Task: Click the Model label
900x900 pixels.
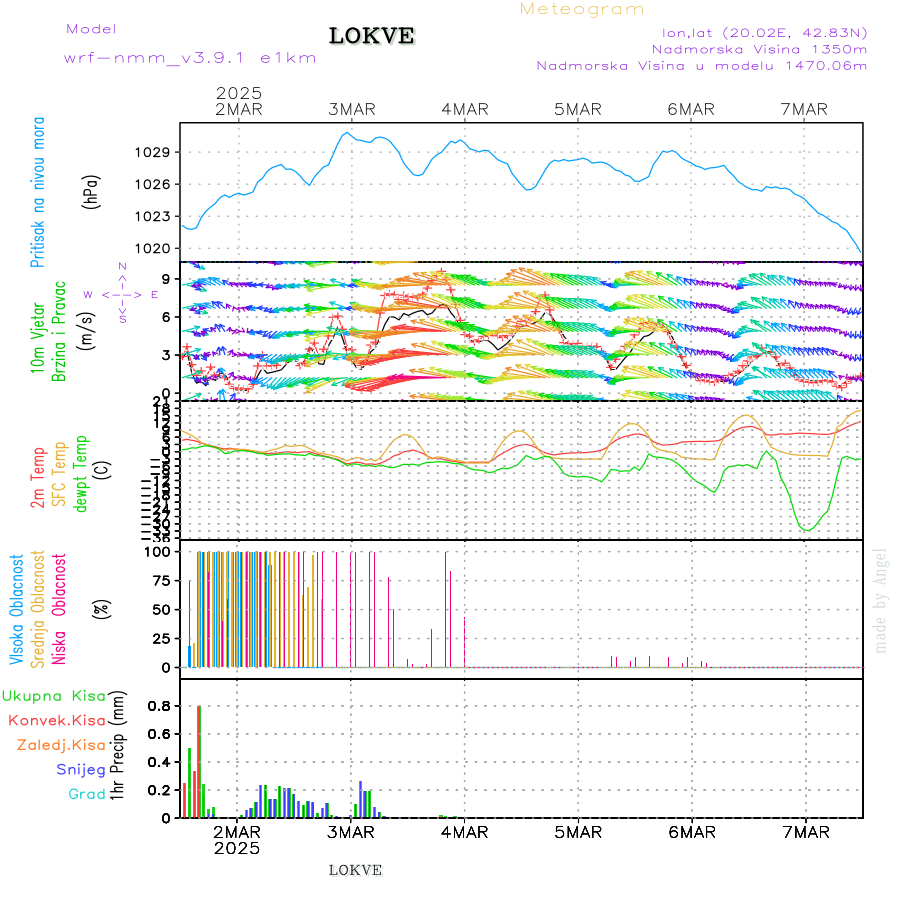Action: coord(91,29)
